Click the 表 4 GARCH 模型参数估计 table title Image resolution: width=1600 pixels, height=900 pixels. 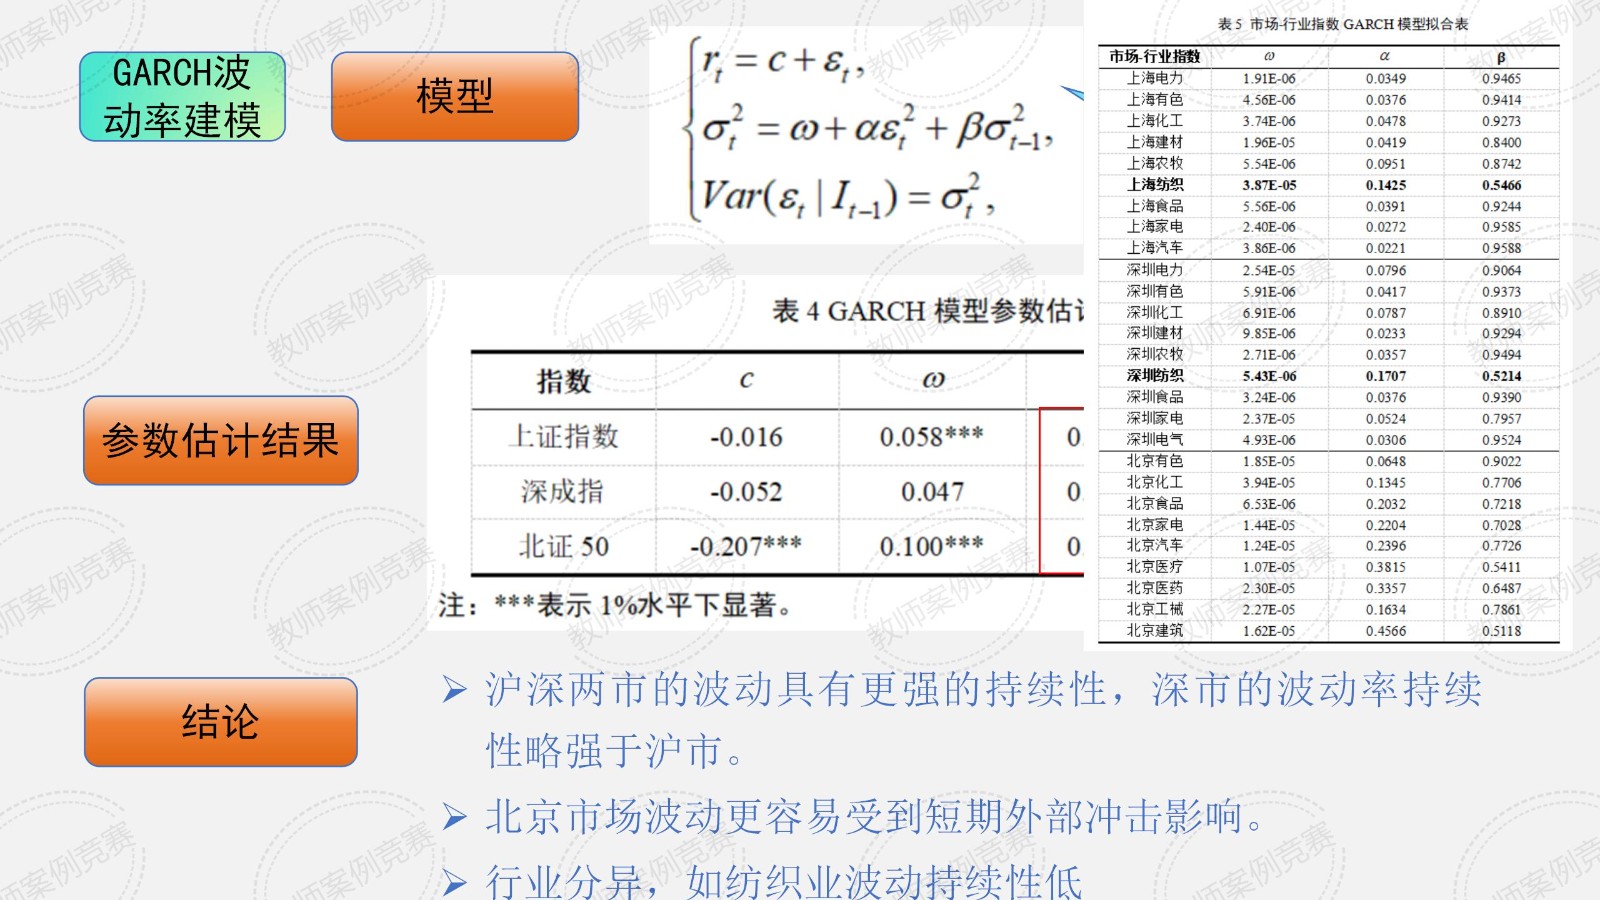926,311
